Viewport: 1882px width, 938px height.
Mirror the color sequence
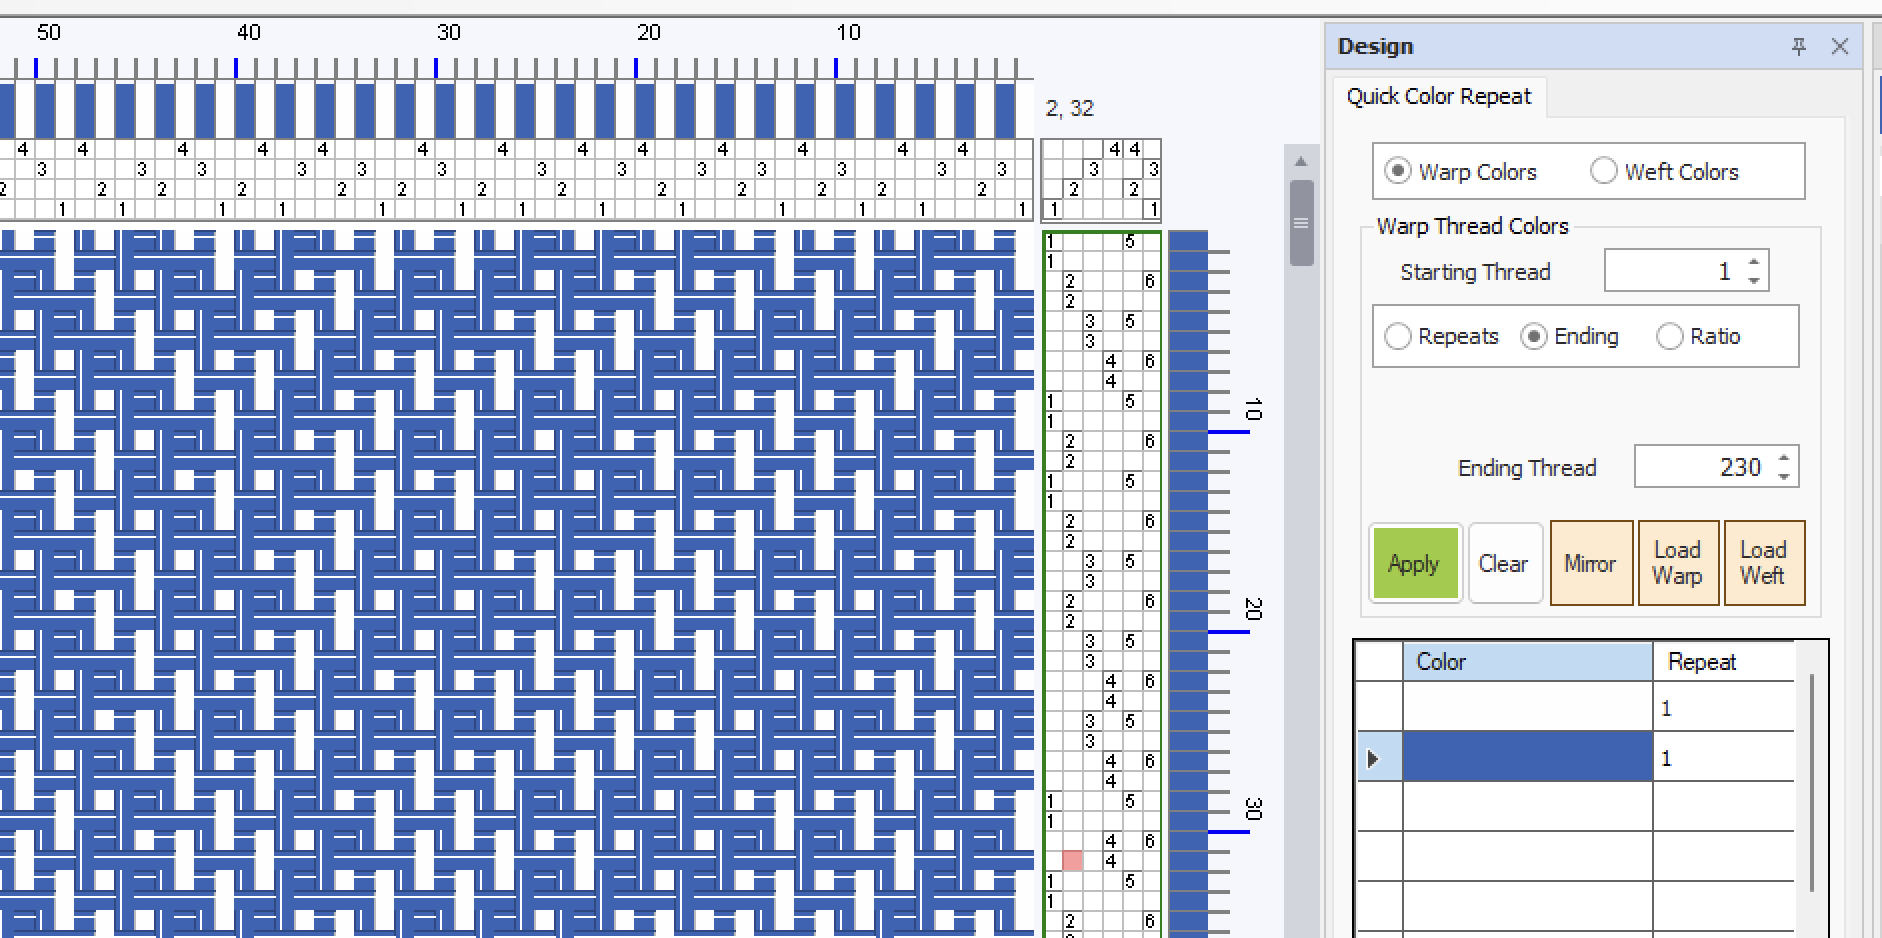click(x=1590, y=564)
